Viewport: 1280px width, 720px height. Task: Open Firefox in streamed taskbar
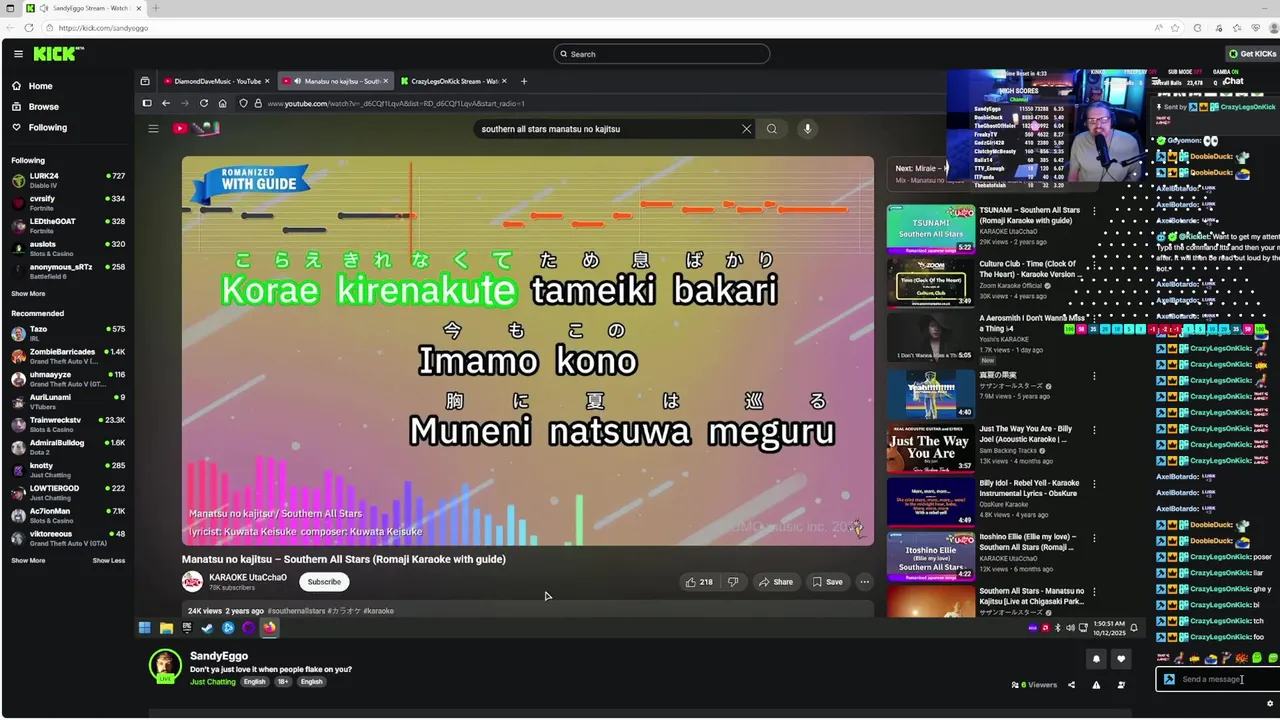(x=269, y=628)
